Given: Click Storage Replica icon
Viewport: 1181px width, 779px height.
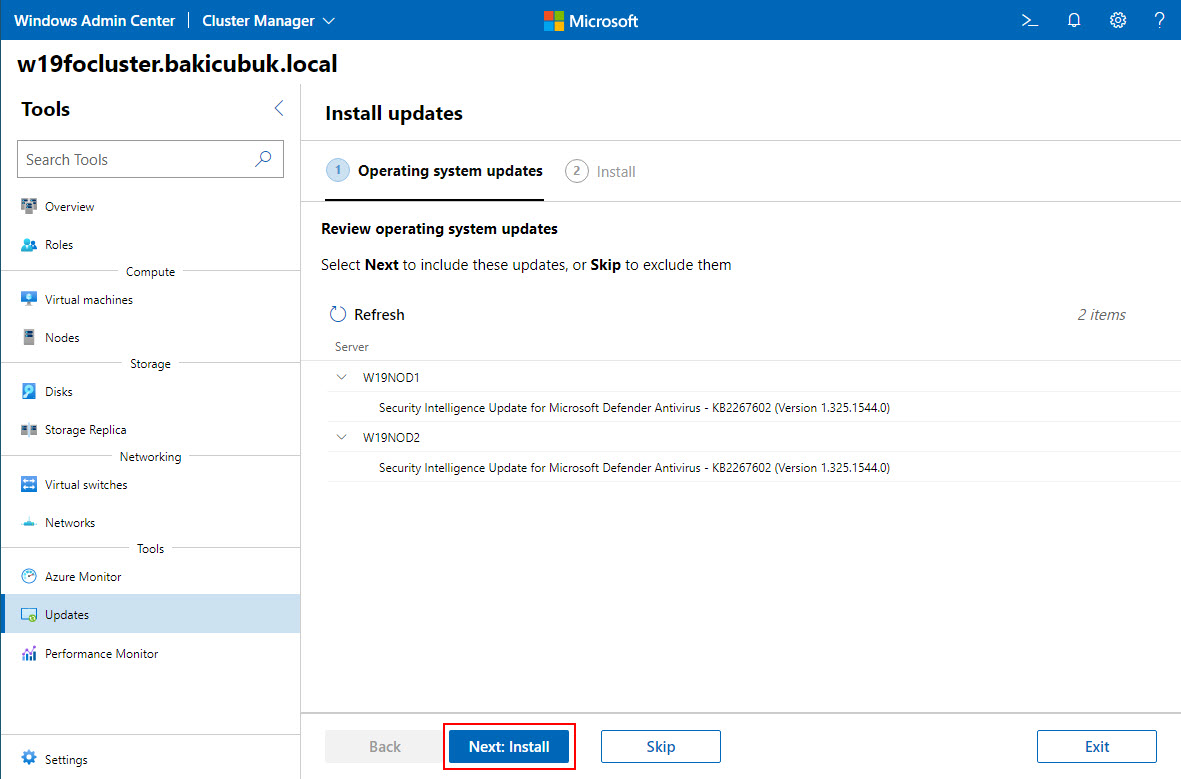Looking at the screenshot, I should [29, 429].
